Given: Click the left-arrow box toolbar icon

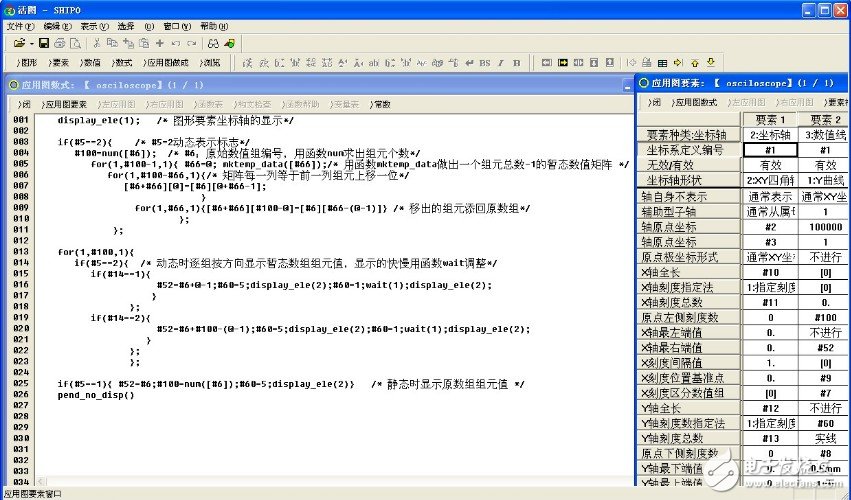Looking at the screenshot, I should click(547, 63).
